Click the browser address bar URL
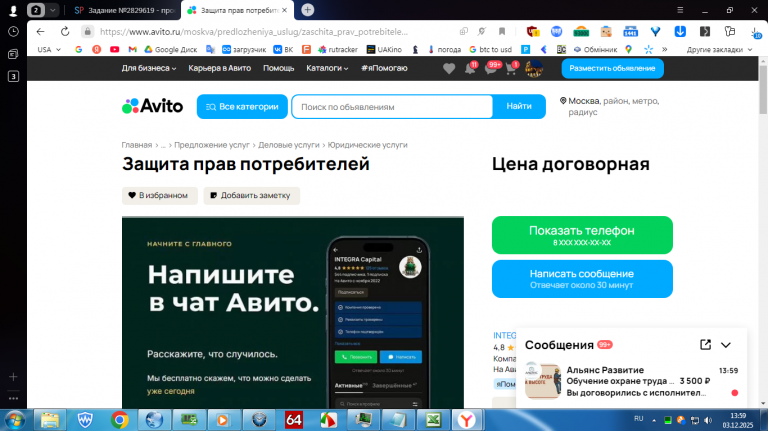 point(254,31)
